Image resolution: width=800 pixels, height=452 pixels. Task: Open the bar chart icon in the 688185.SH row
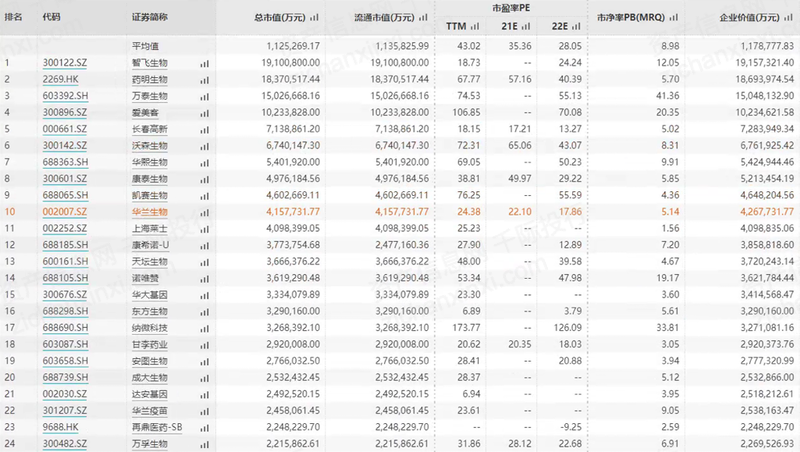click(205, 246)
